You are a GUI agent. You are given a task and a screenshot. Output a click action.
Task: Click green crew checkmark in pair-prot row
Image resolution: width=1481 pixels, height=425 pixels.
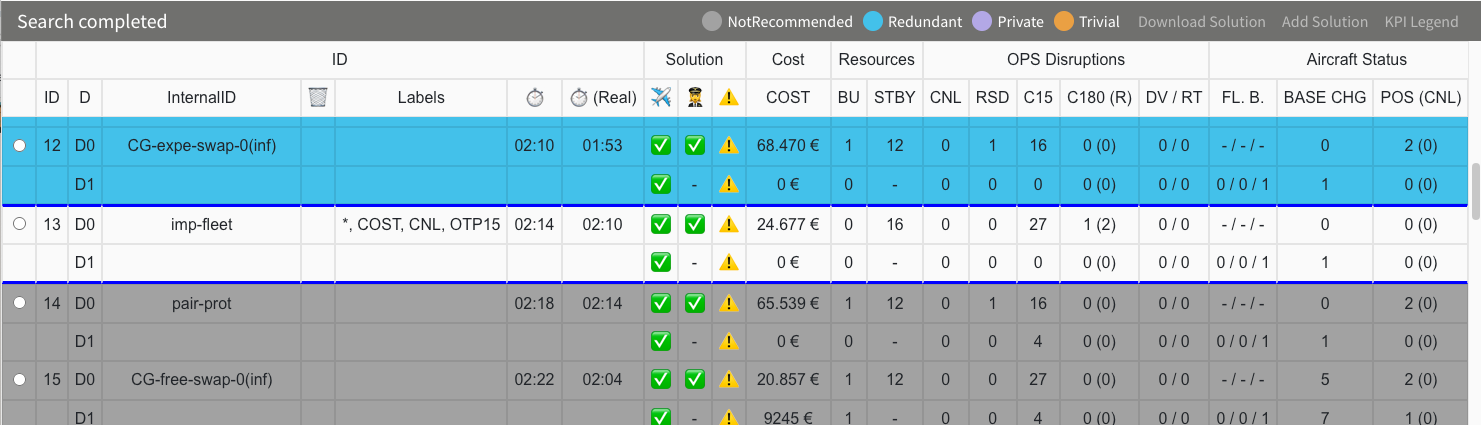coord(695,303)
